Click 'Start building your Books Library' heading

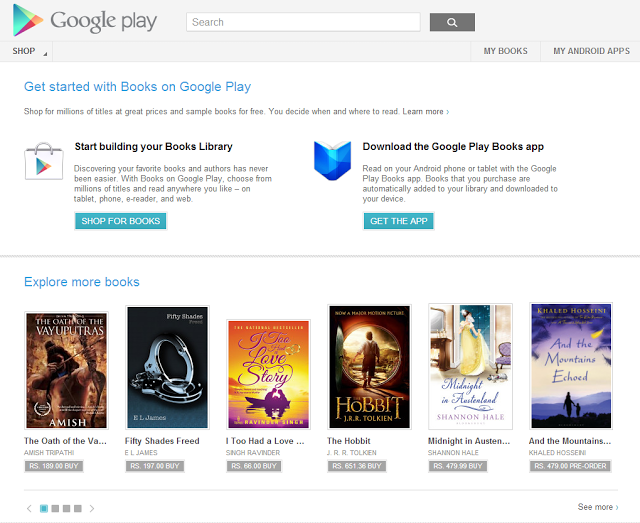pos(153,147)
